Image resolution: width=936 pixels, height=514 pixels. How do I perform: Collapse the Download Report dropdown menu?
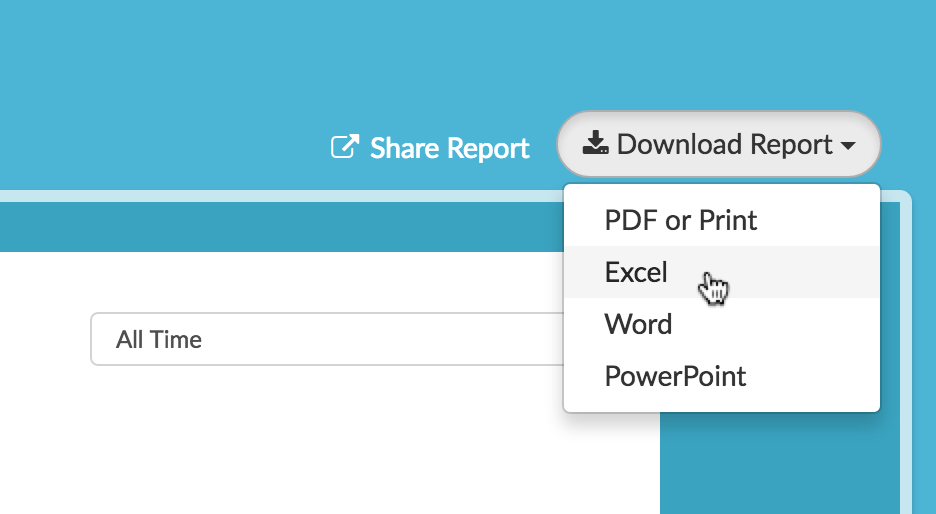(718, 144)
